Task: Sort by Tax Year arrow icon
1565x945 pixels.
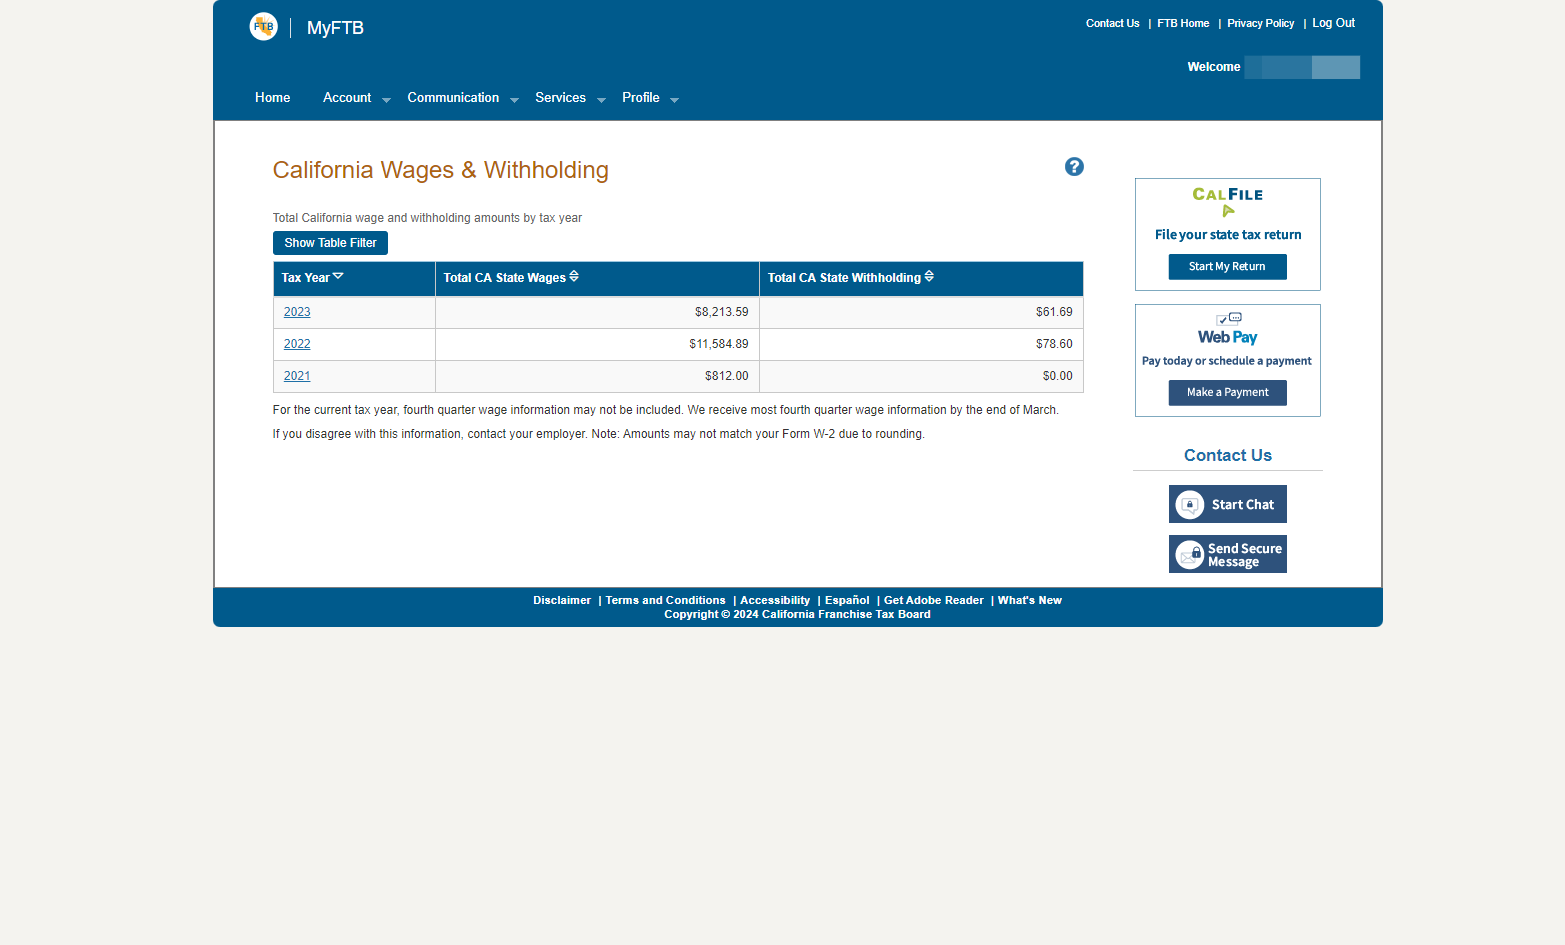Action: coord(338,276)
